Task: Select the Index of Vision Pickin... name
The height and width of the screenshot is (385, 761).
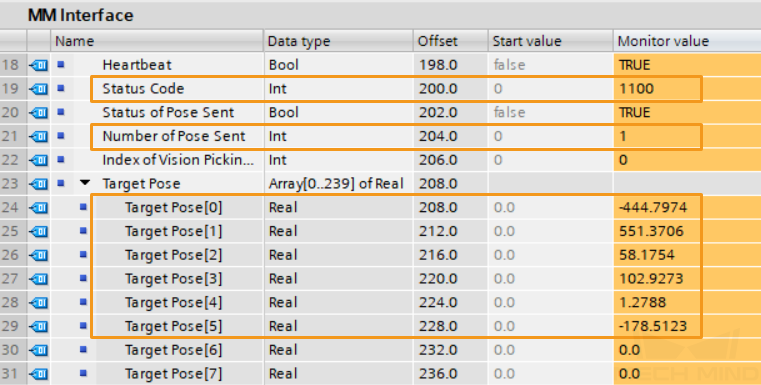Action: pos(178,160)
